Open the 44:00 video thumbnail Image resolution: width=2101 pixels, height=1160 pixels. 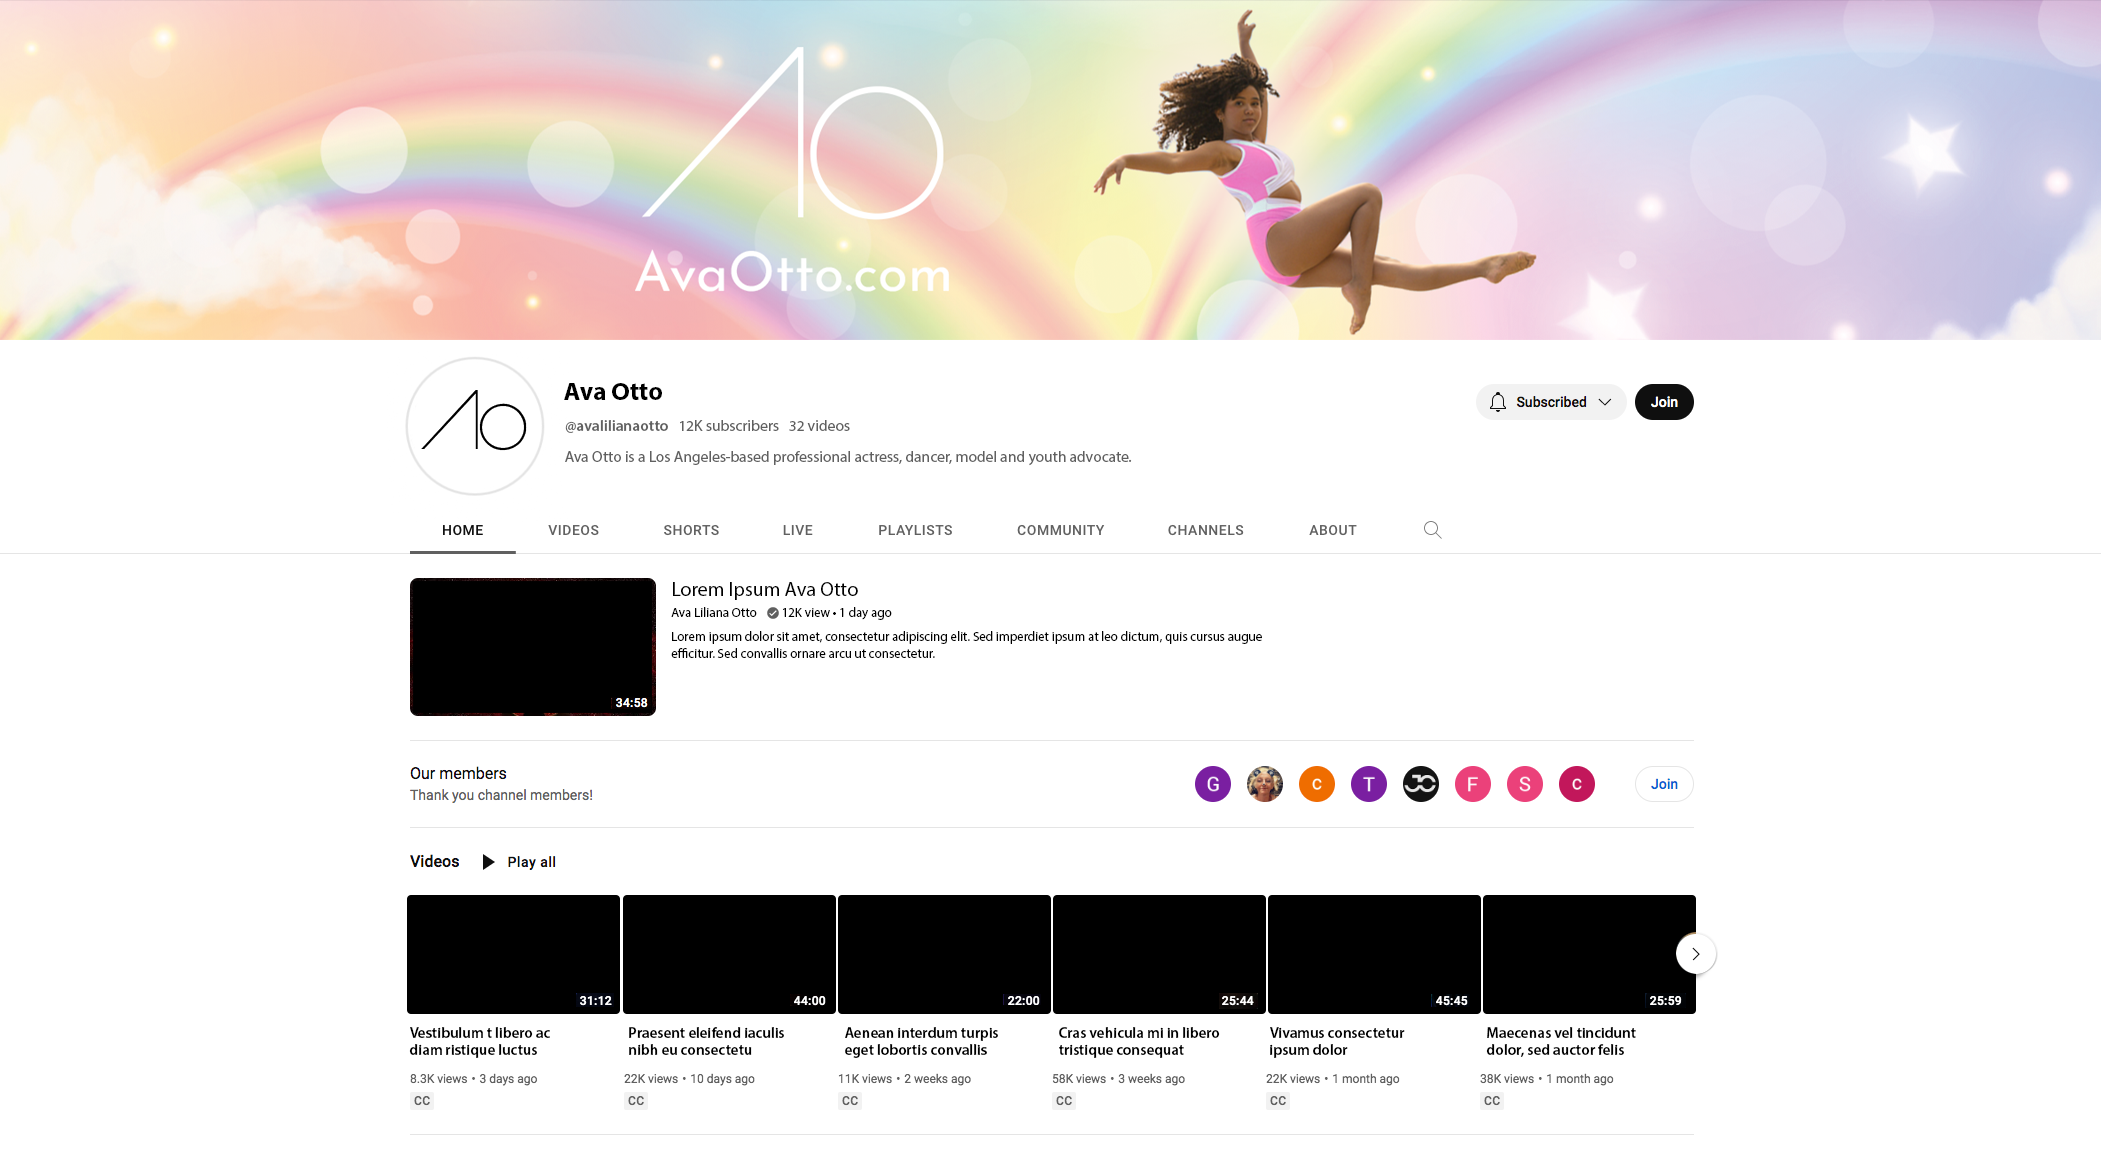point(729,954)
